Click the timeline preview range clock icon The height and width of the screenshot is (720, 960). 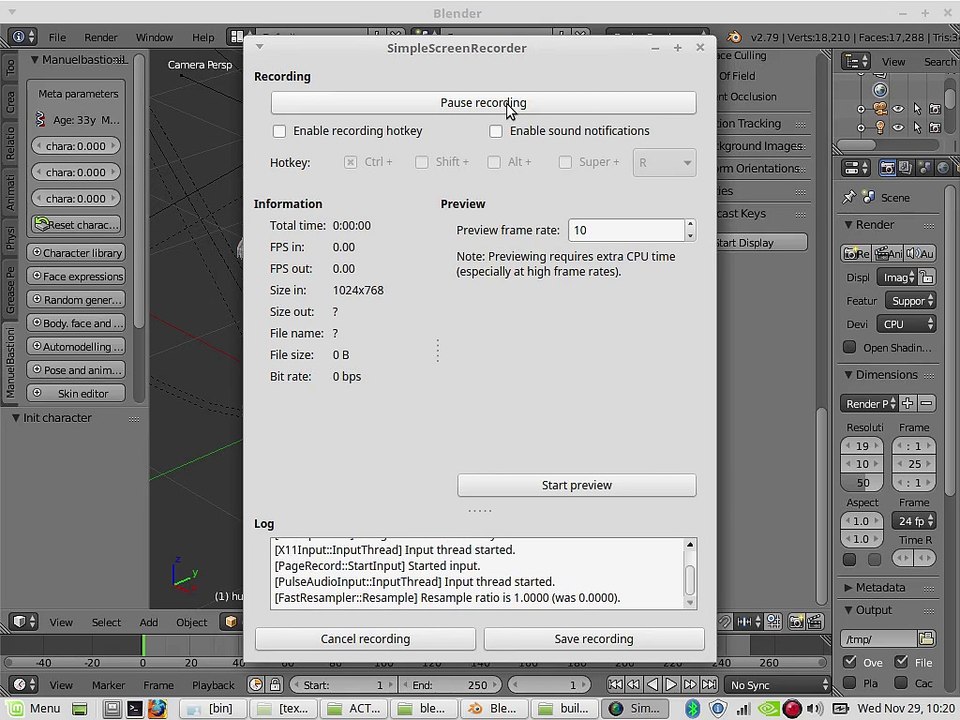256,684
